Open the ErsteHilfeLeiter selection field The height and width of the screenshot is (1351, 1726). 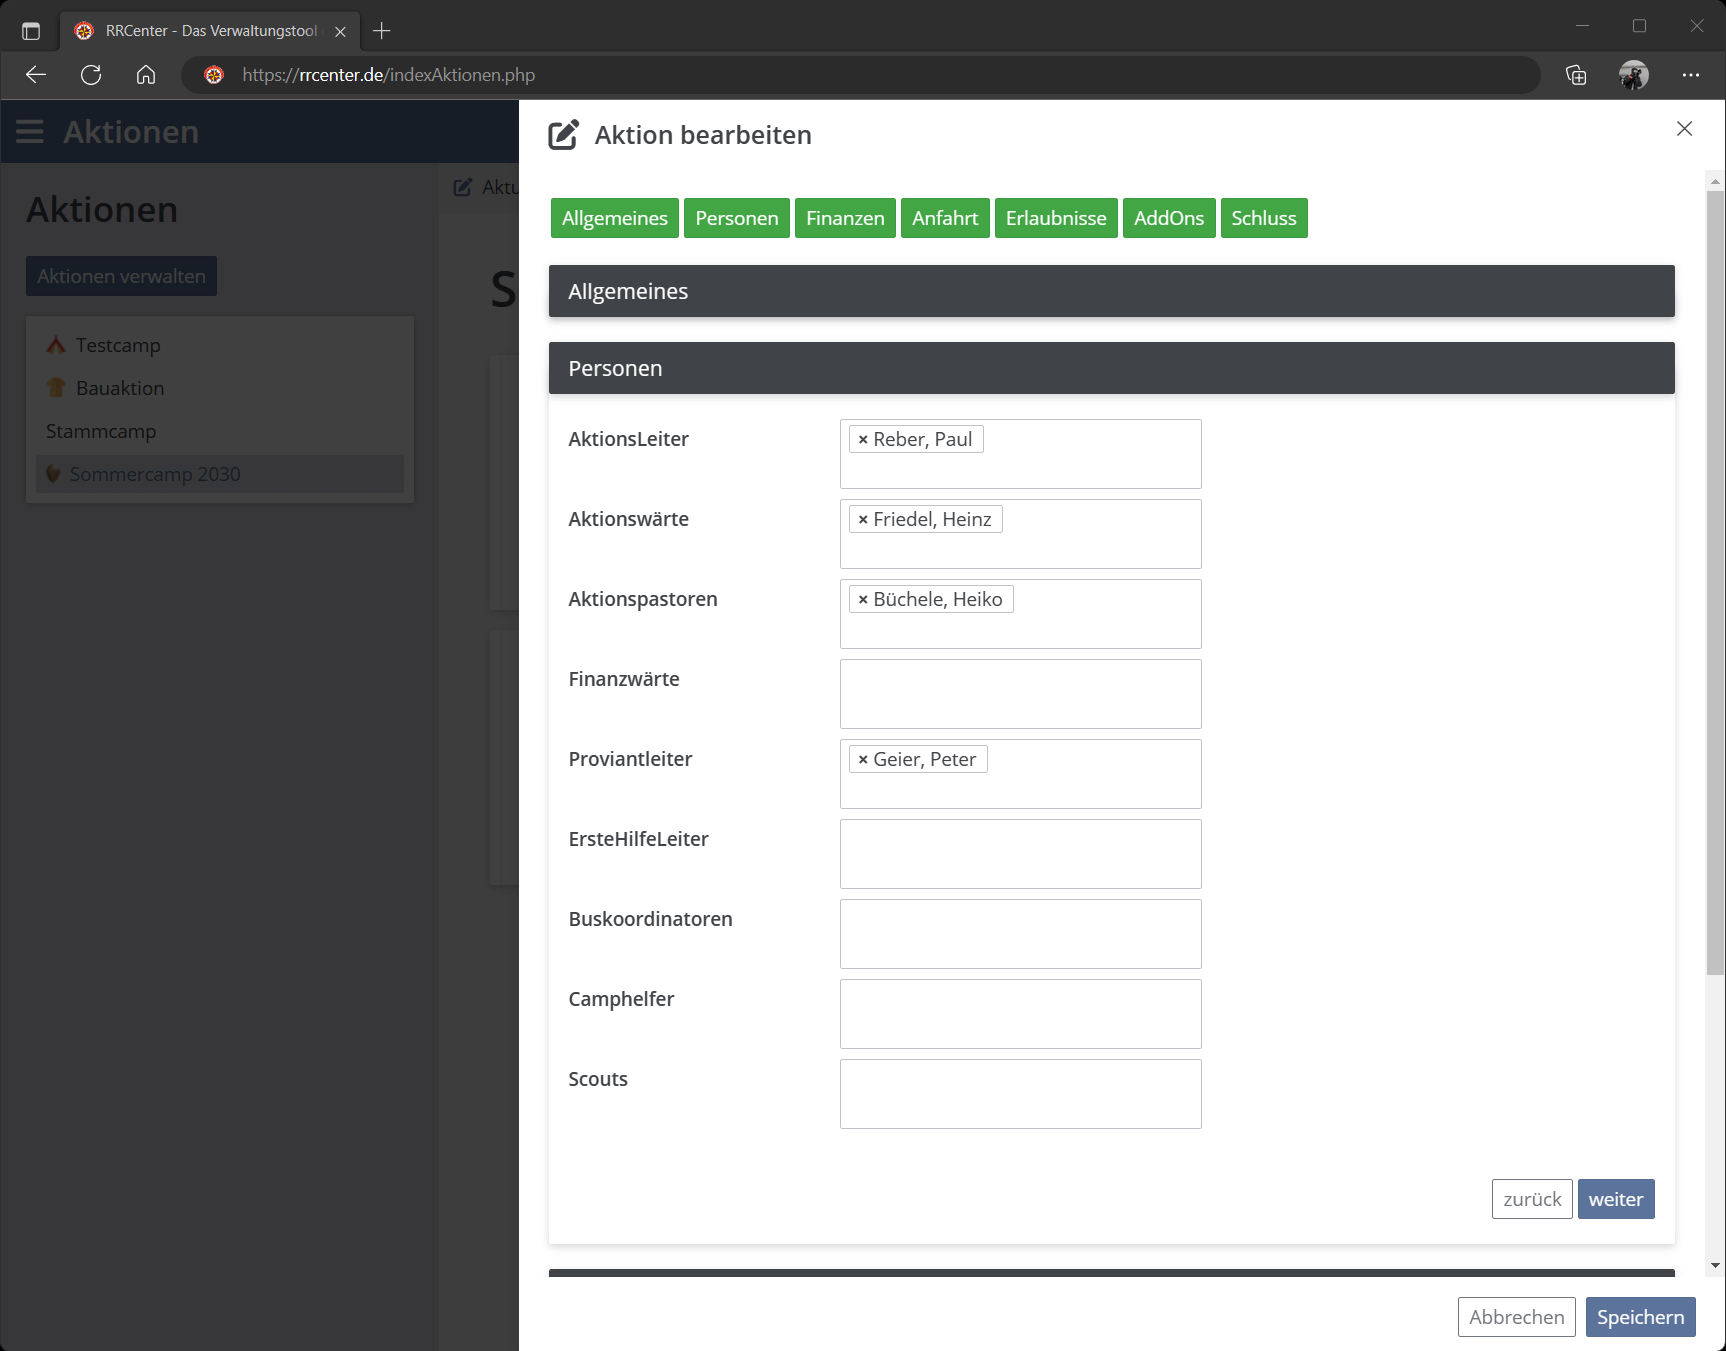1020,854
